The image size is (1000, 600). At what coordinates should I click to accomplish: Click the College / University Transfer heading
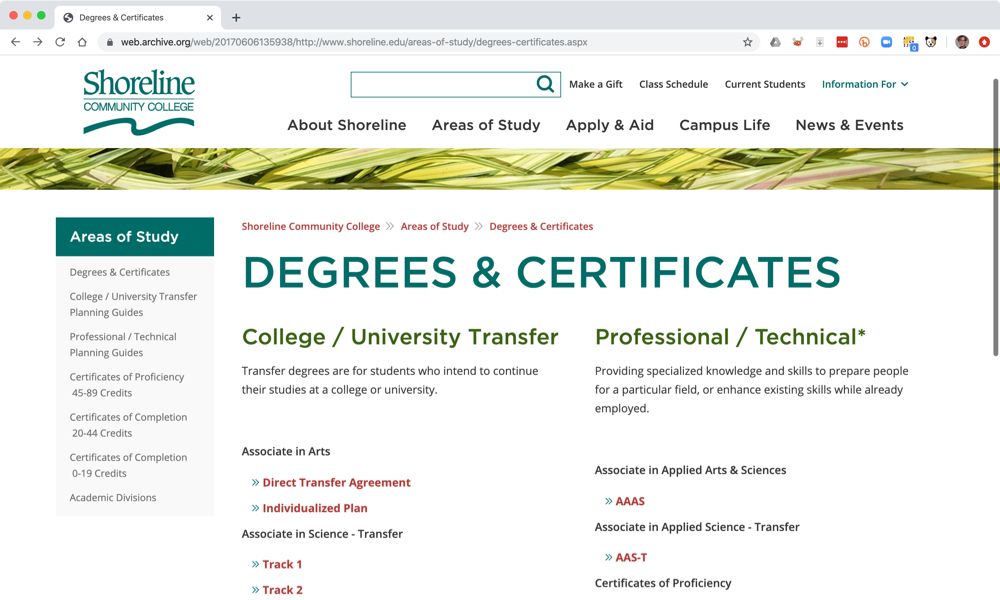click(x=400, y=337)
